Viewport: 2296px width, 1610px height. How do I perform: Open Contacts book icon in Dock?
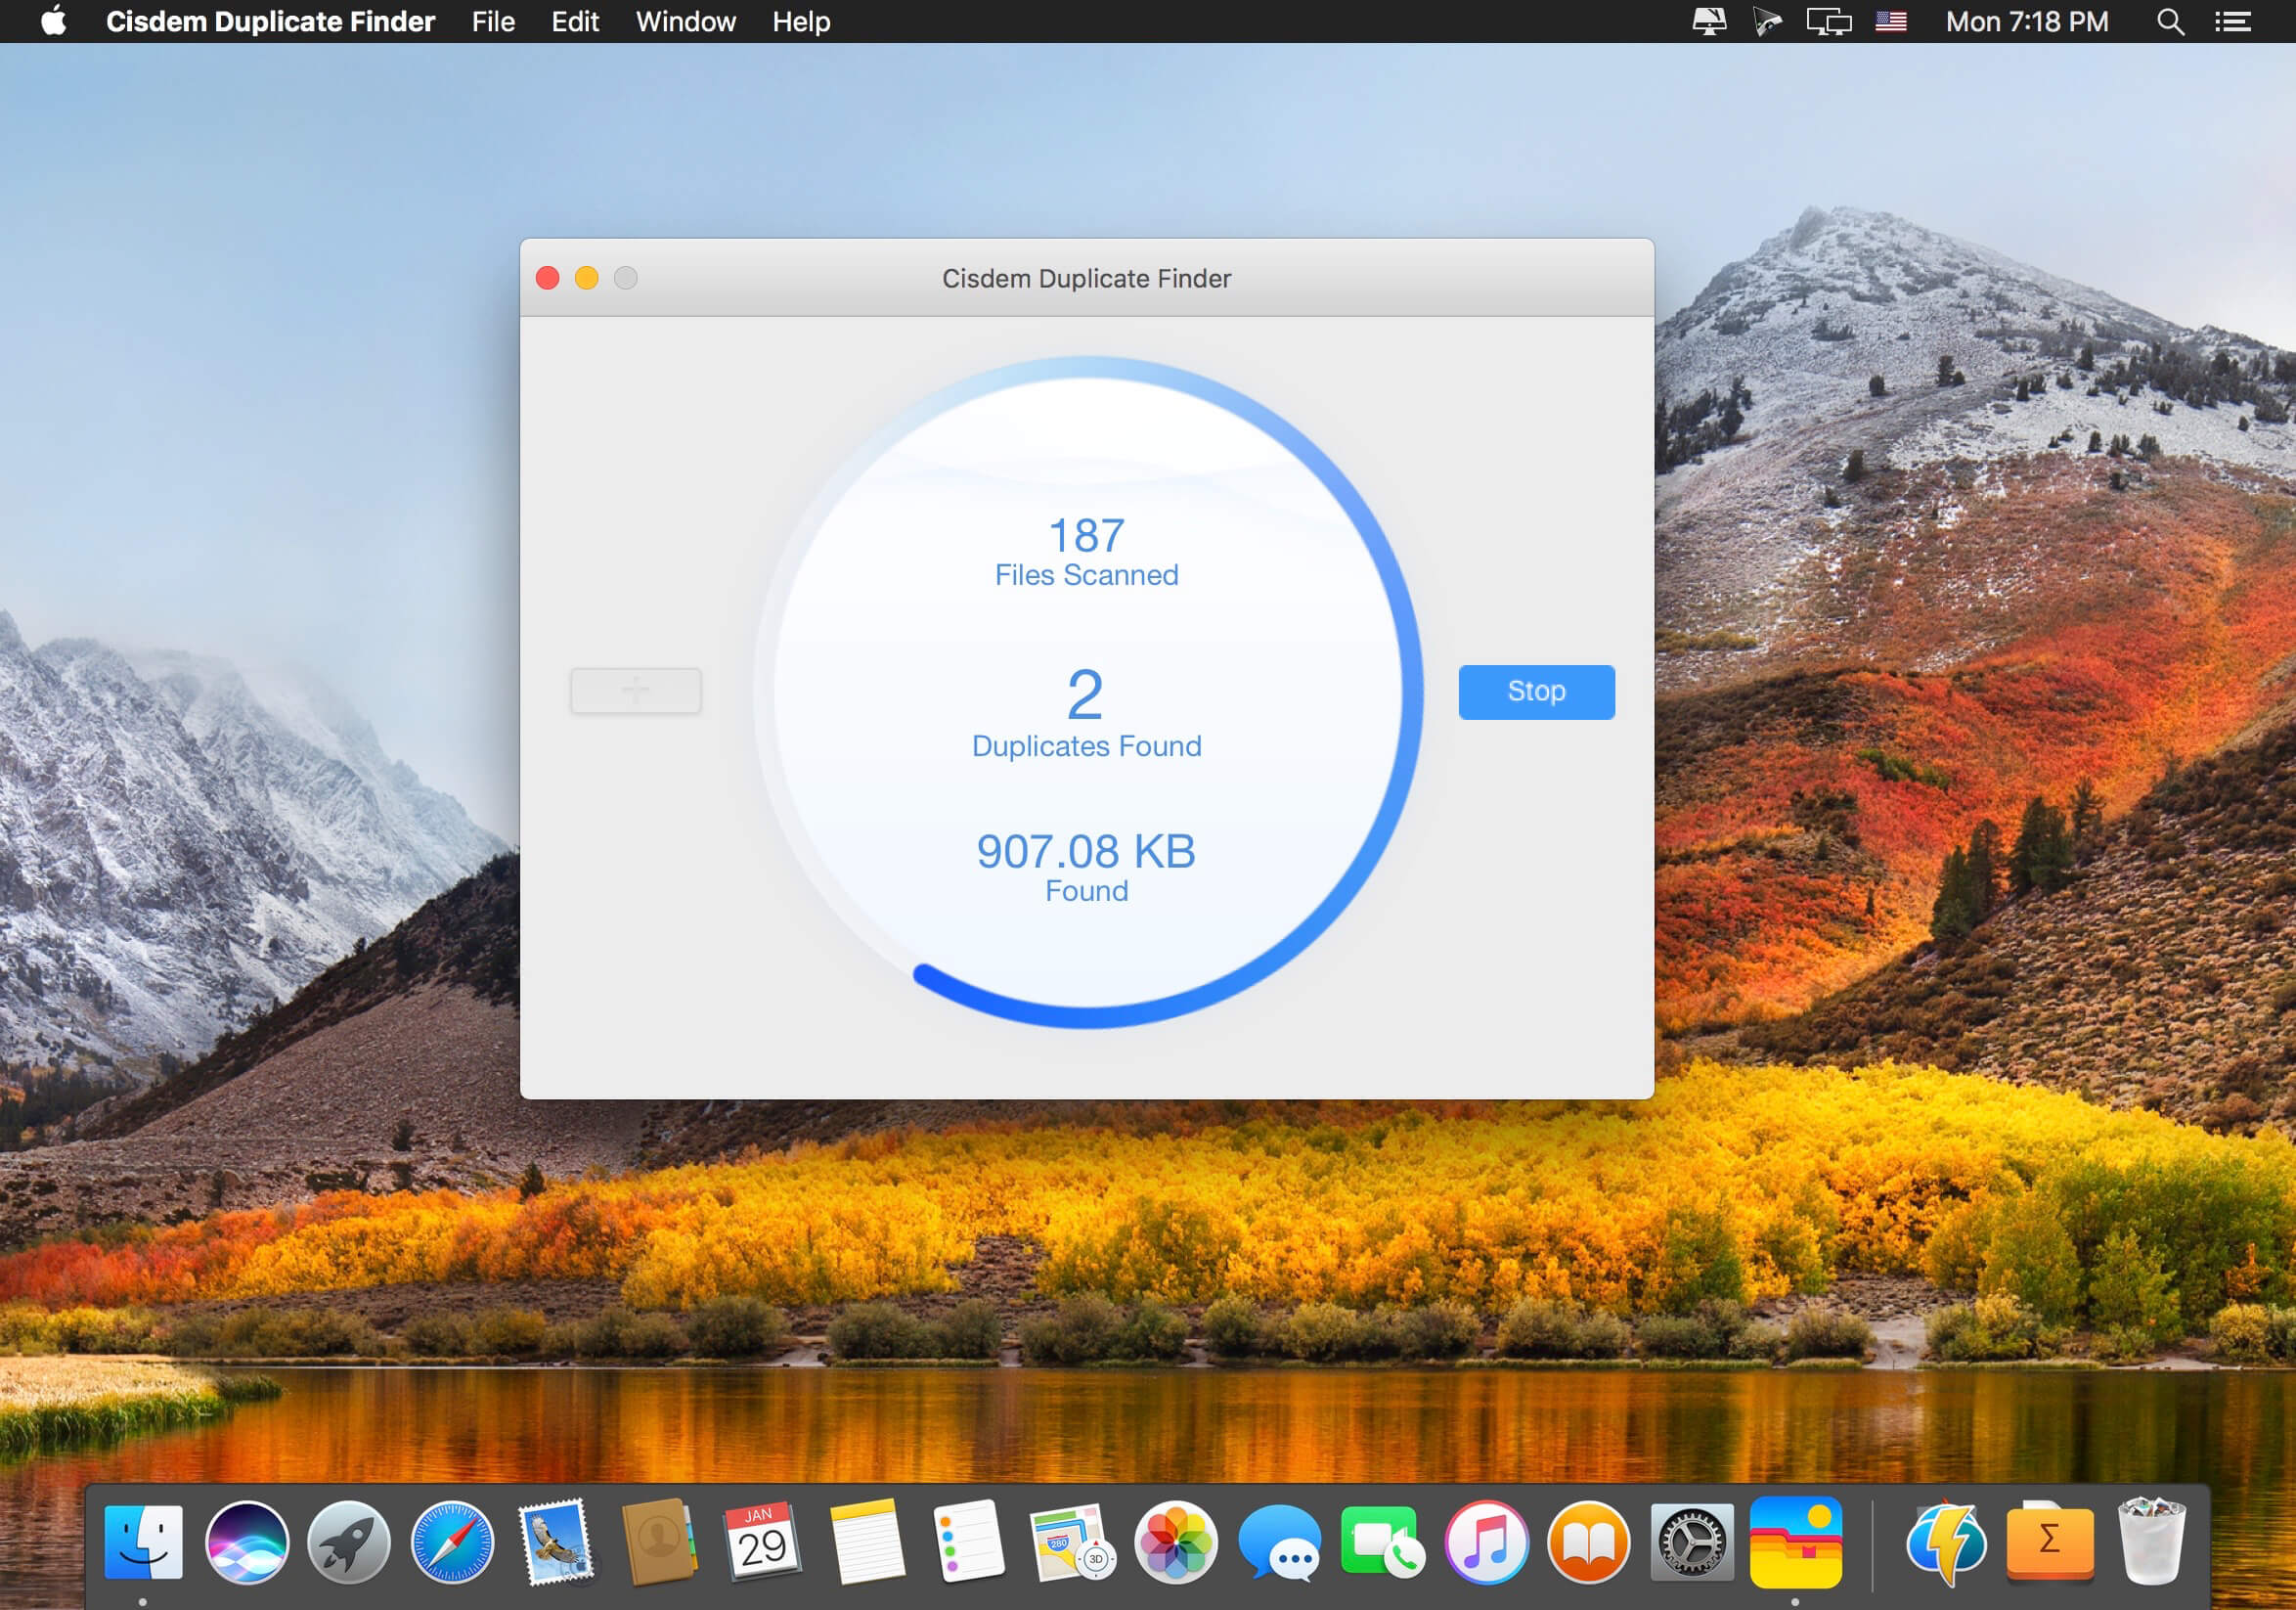tap(659, 1543)
